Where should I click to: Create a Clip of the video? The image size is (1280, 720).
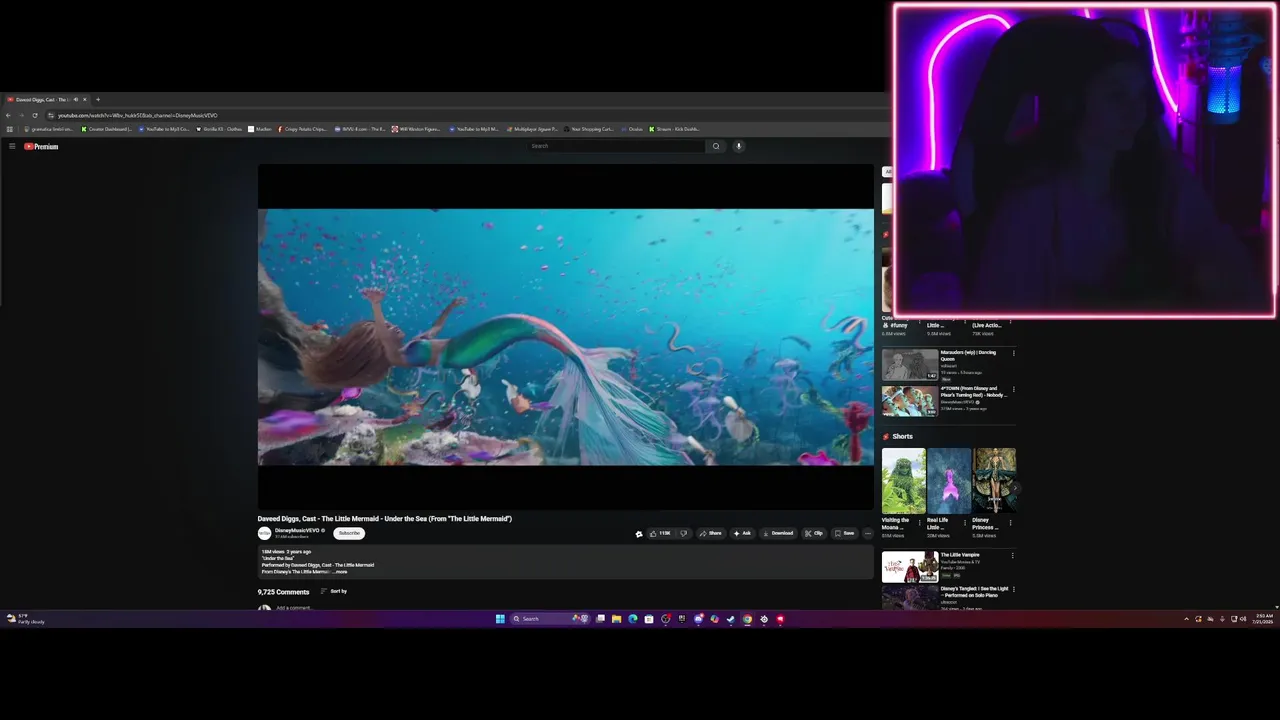point(815,533)
